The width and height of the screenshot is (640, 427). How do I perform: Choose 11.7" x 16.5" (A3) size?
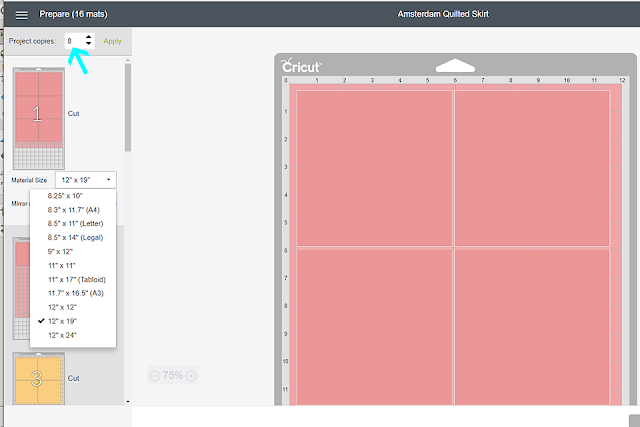pyautogui.click(x=76, y=293)
